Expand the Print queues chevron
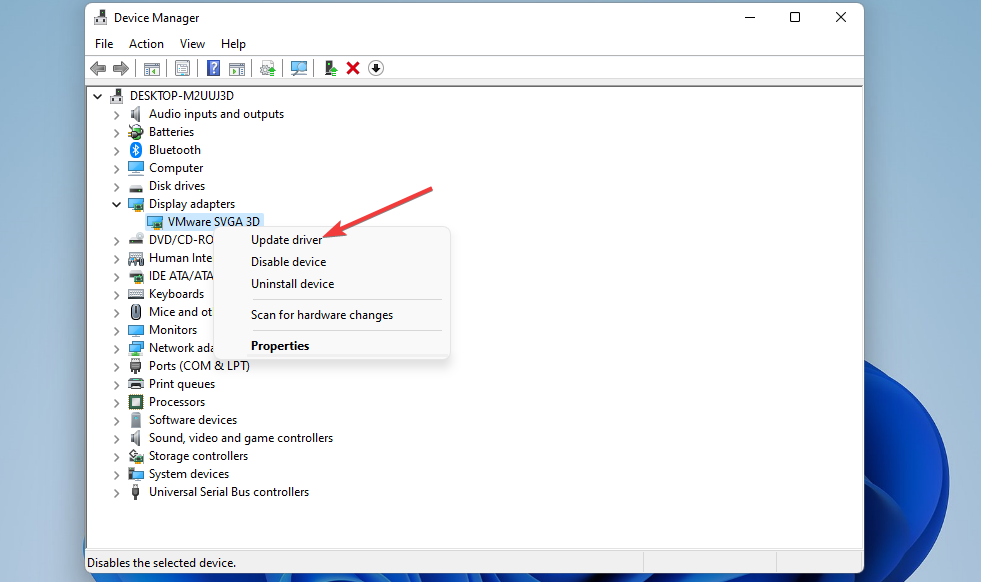This screenshot has height=582, width=981. [x=116, y=385]
